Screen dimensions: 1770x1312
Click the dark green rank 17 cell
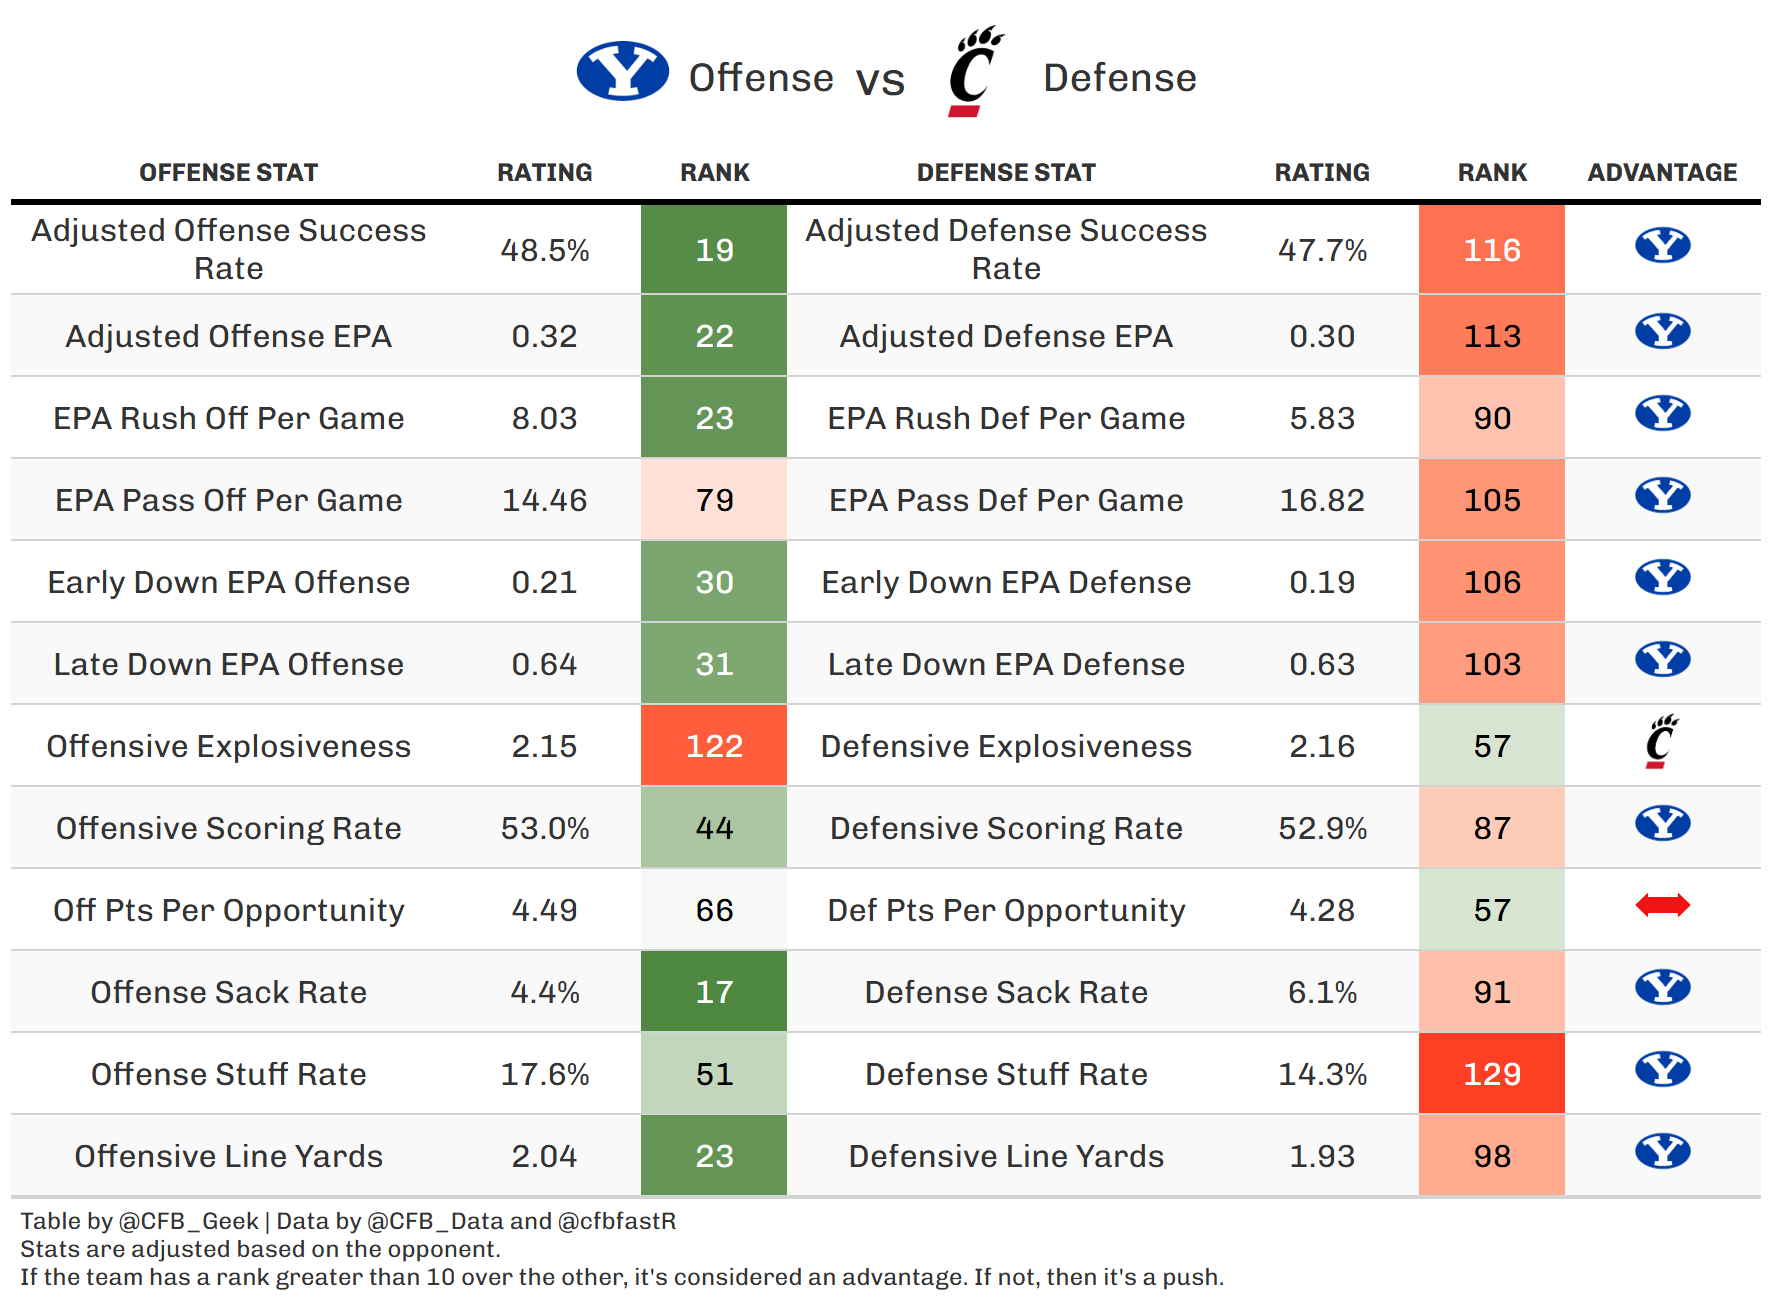(x=714, y=992)
